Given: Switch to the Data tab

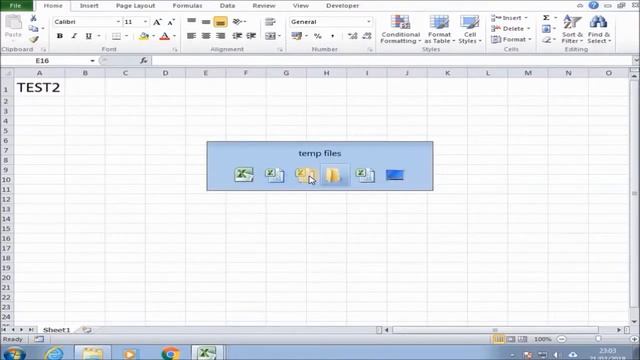Looking at the screenshot, I should tap(227, 6).
